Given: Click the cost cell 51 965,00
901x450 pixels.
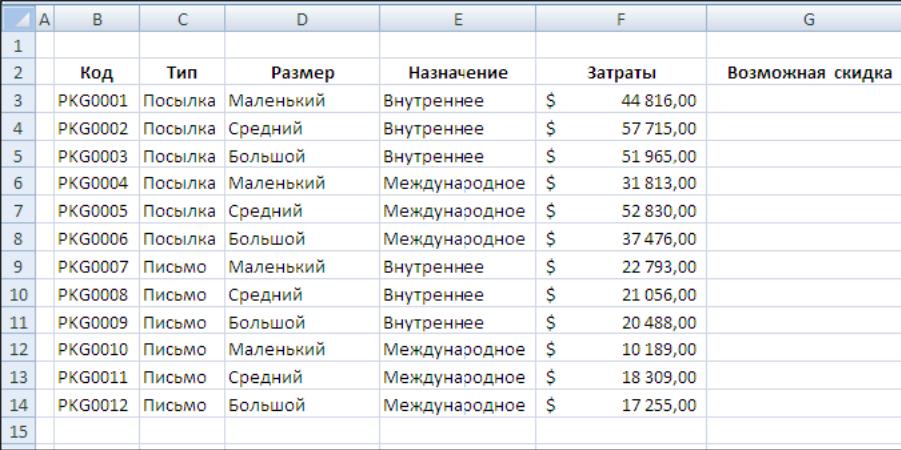Looking at the screenshot, I should [621, 156].
